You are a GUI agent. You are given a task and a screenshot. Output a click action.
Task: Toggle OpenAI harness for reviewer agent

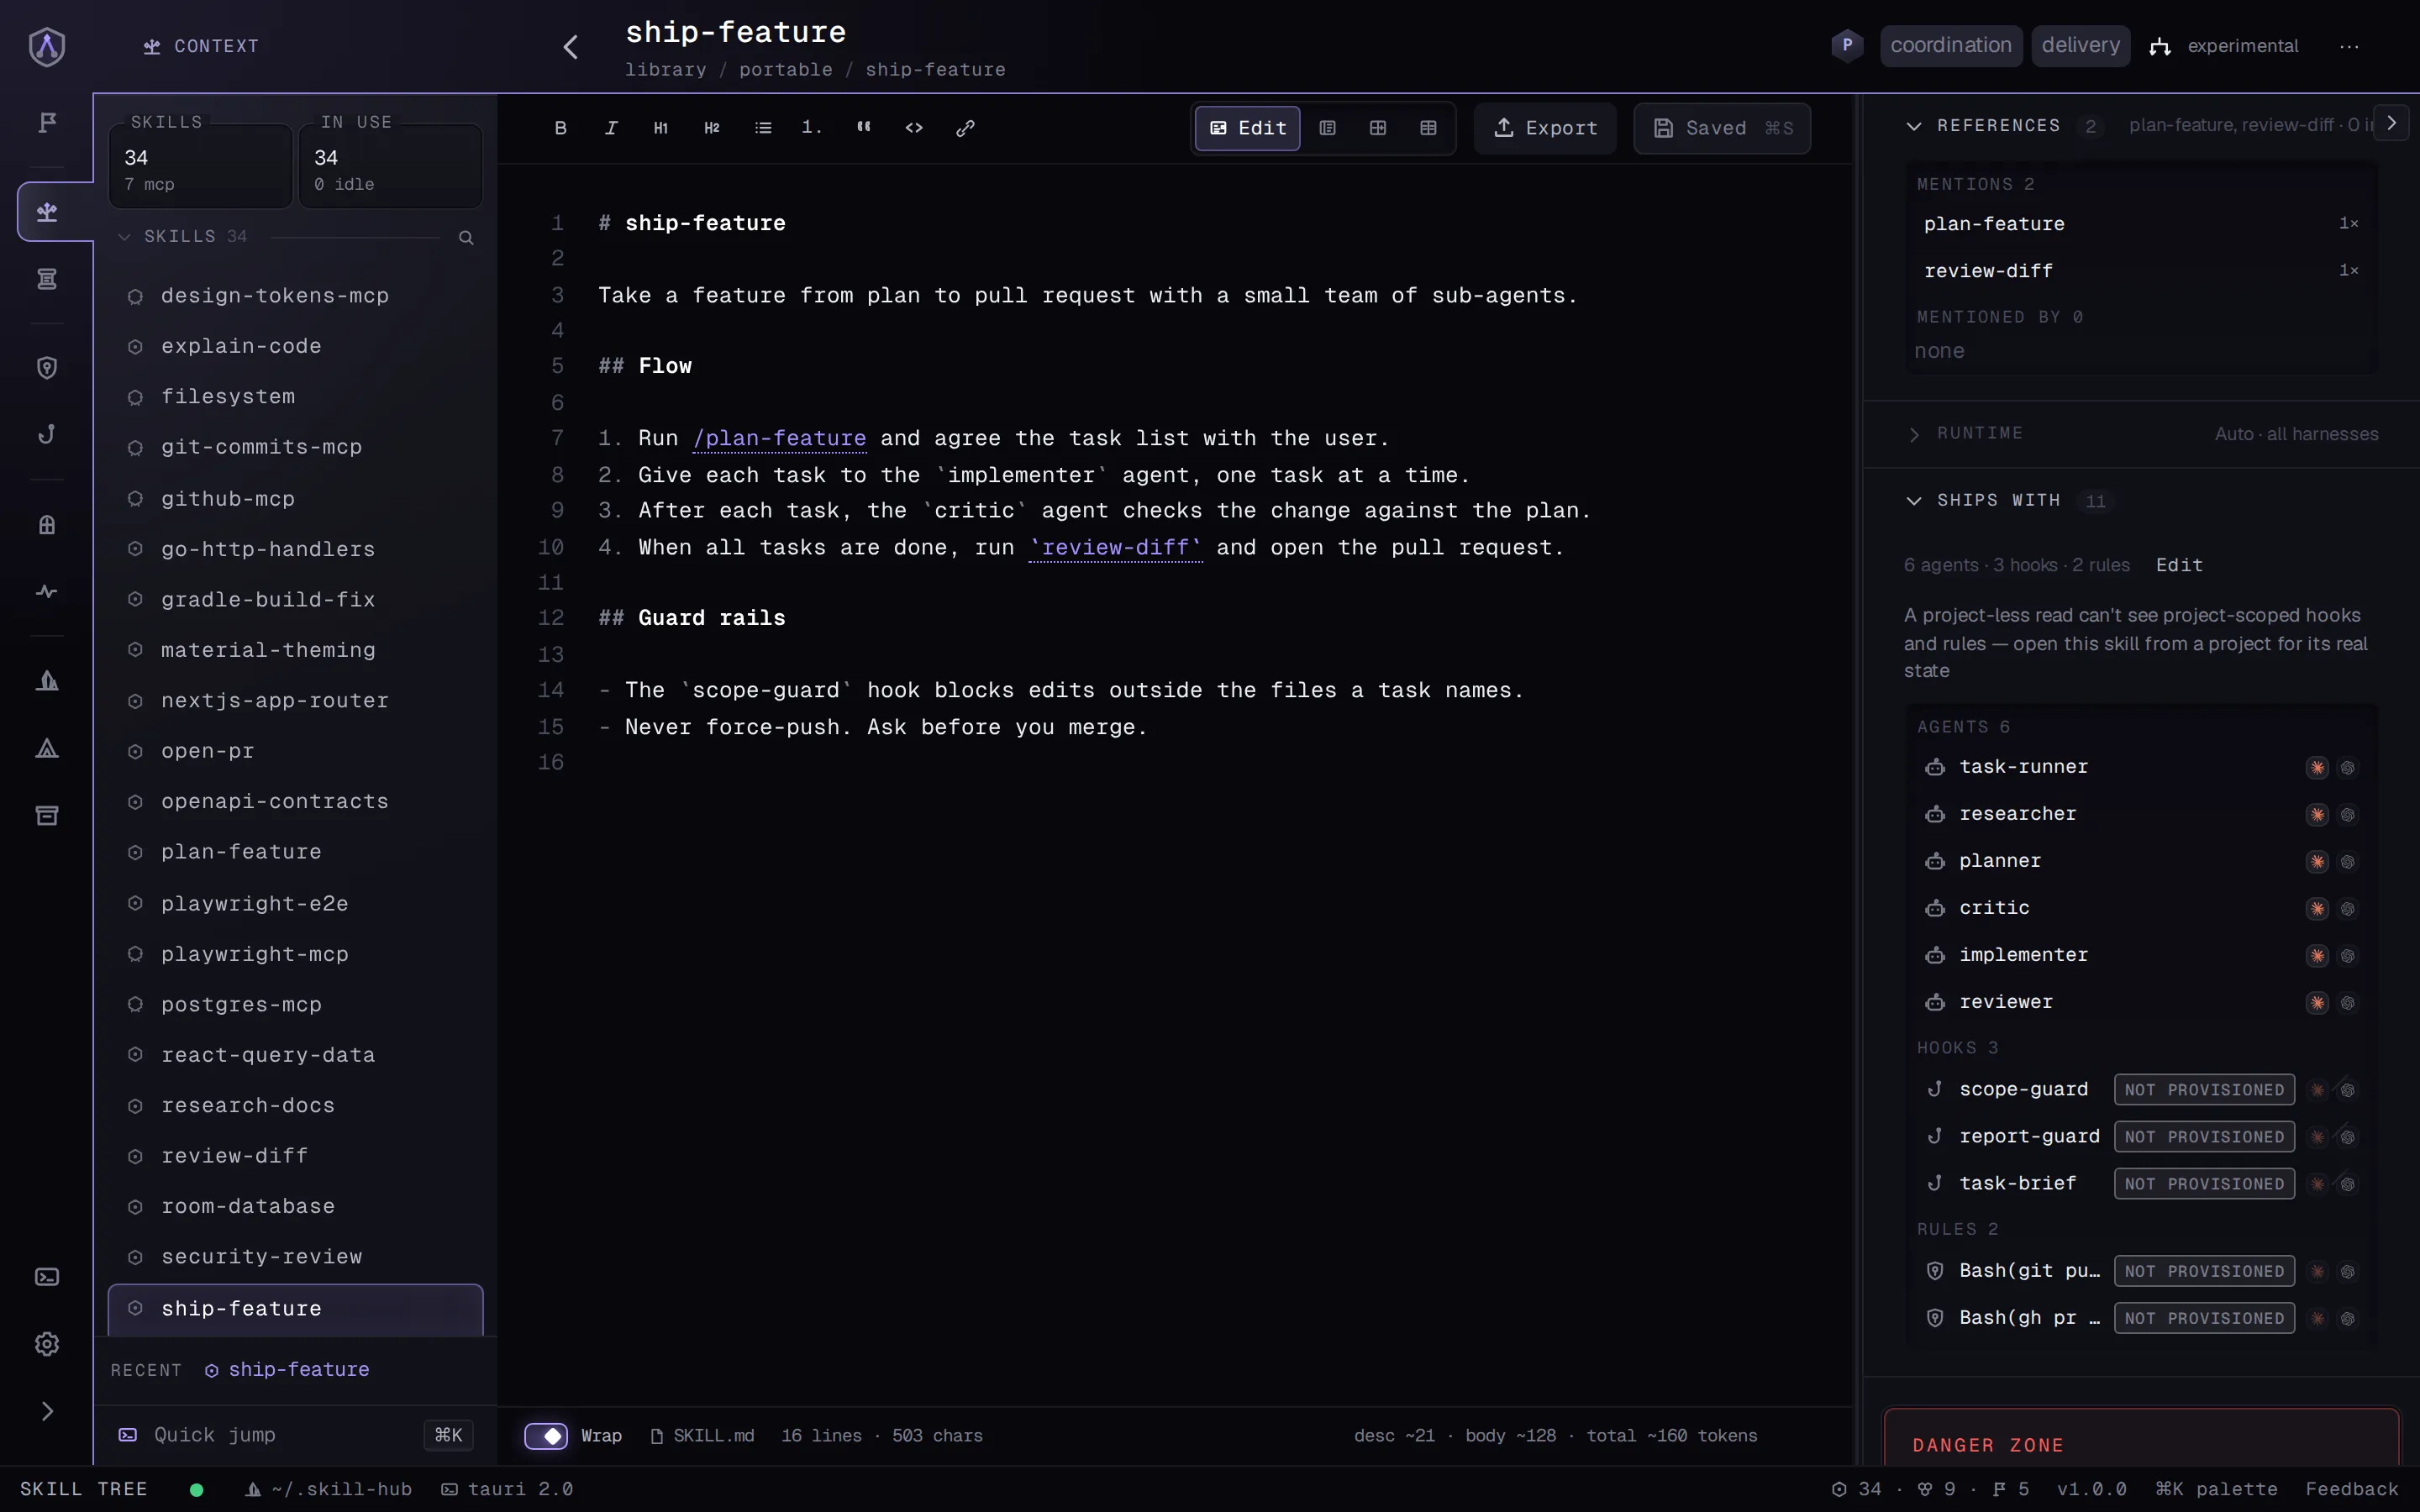[2348, 1002]
